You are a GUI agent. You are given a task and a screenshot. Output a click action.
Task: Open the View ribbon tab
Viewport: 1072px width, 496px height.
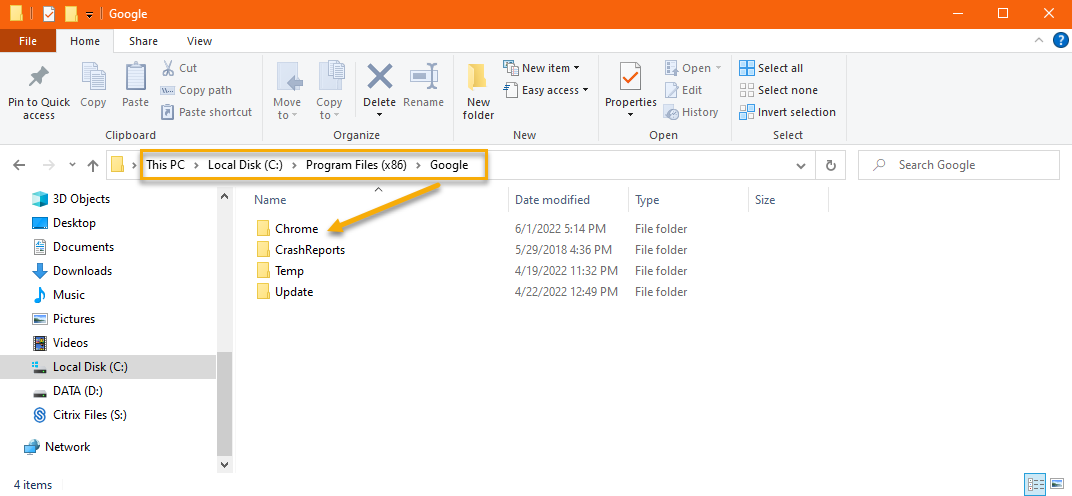(199, 41)
